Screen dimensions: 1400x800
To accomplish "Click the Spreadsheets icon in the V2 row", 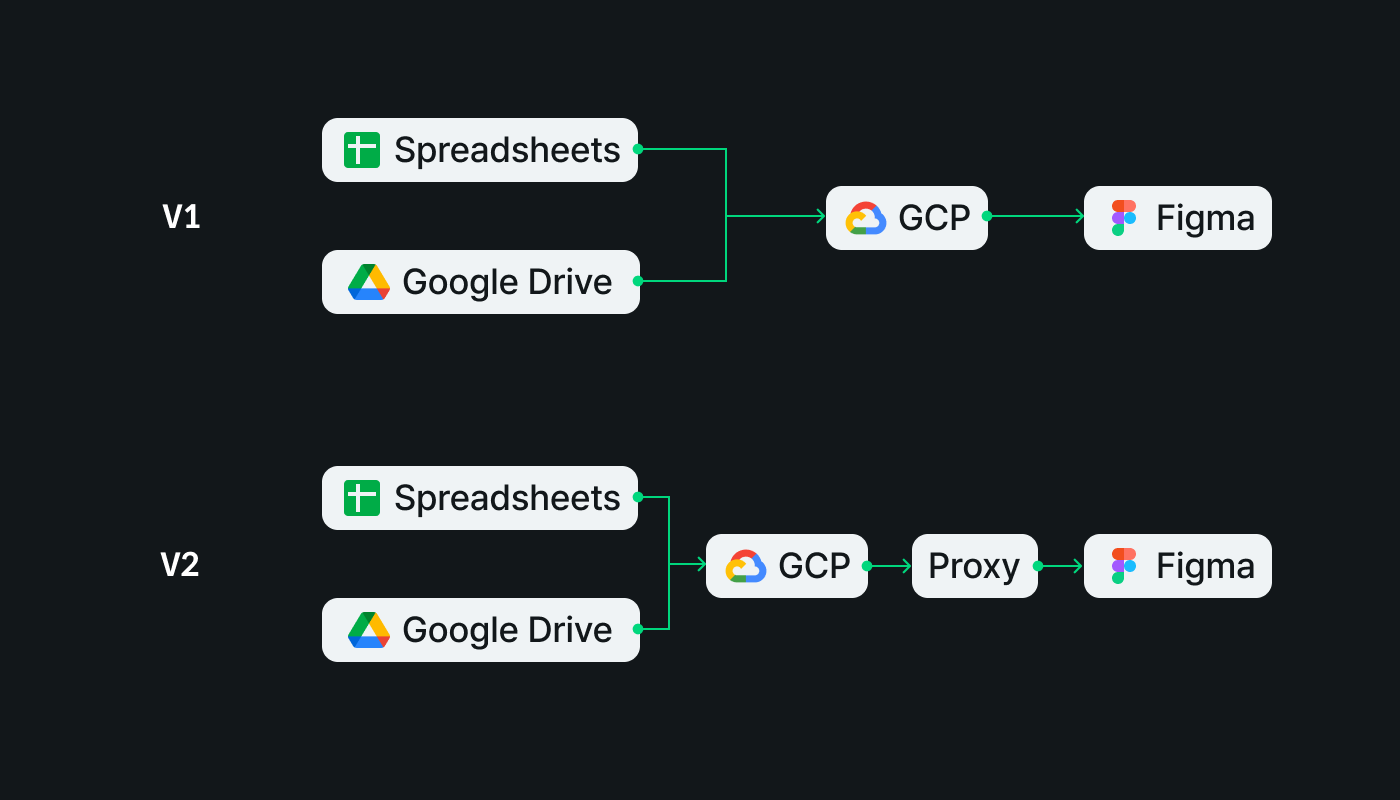I will click(362, 498).
